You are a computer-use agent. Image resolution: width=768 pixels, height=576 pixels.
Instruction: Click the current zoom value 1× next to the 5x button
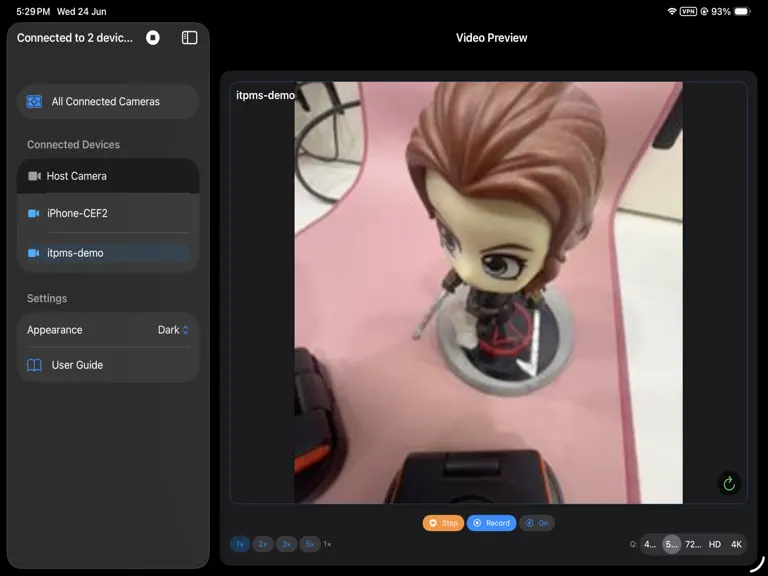point(327,544)
